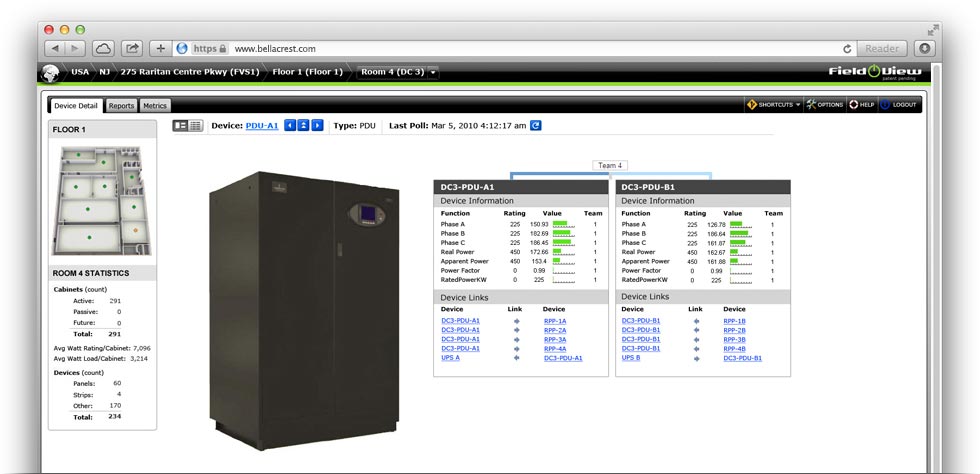Open the RPP-1B device link
Image resolution: width=980 pixels, height=474 pixels.
(734, 321)
